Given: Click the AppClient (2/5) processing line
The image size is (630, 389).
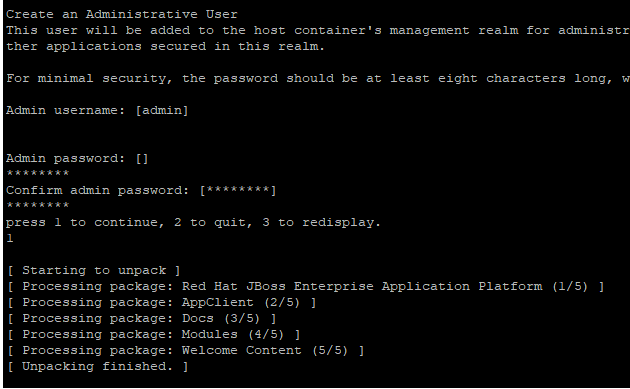Looking at the screenshot, I should point(162,303).
